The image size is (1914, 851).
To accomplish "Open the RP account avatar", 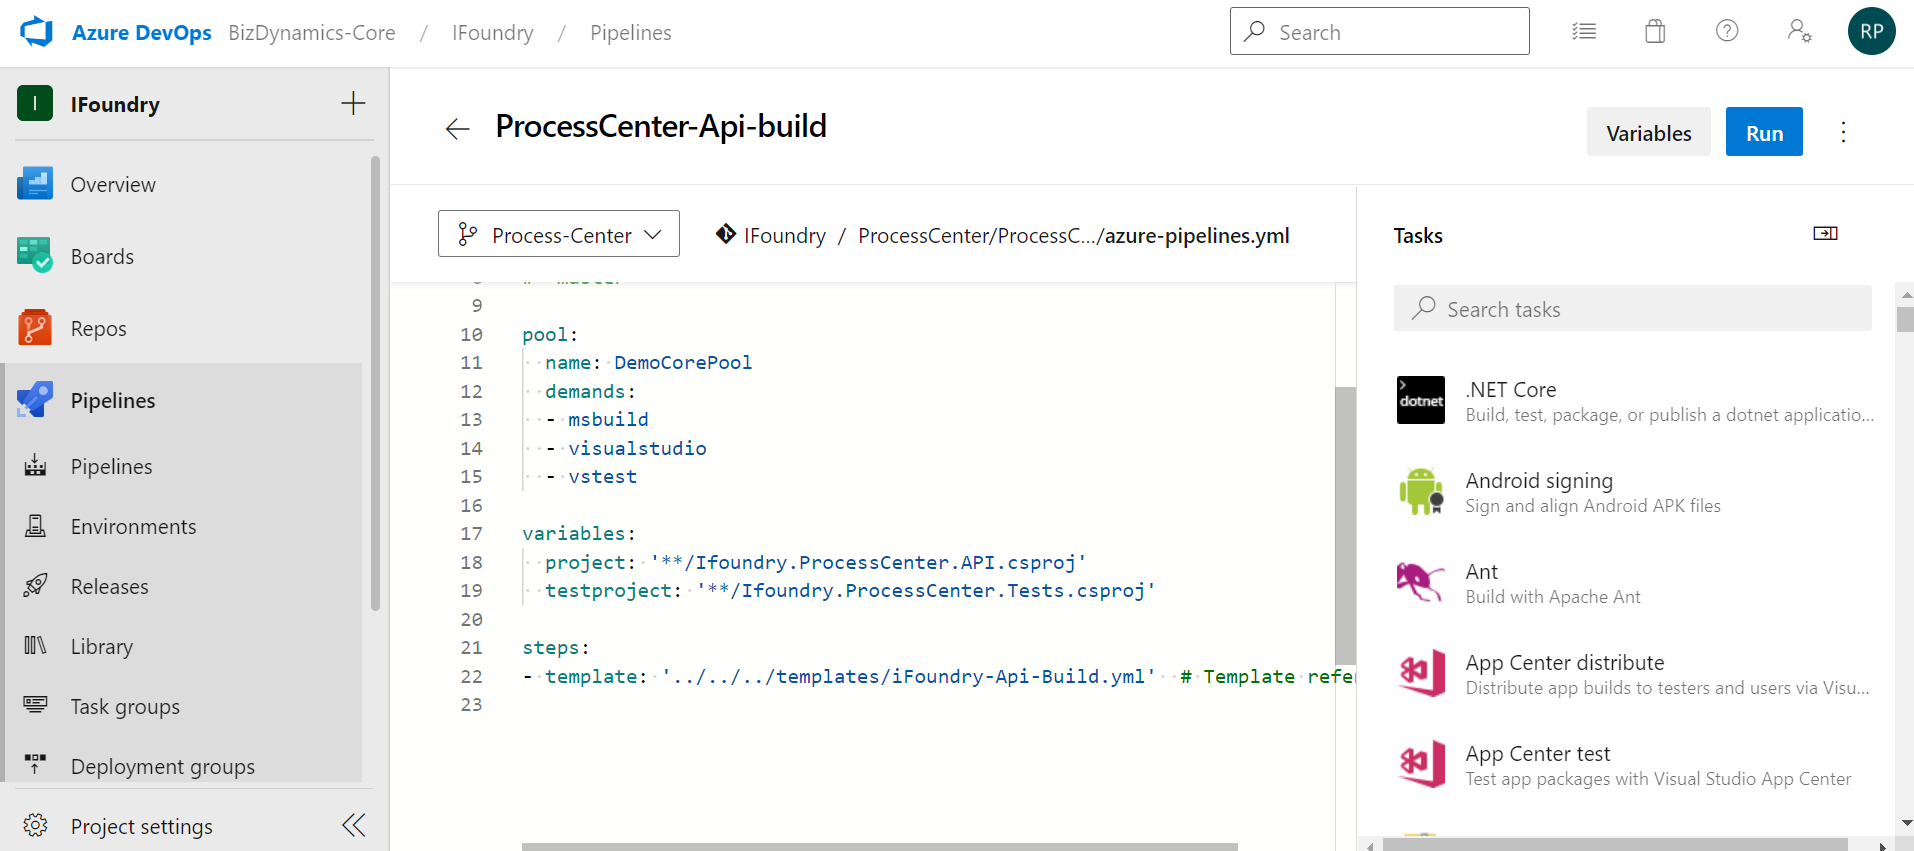I will pyautogui.click(x=1871, y=31).
